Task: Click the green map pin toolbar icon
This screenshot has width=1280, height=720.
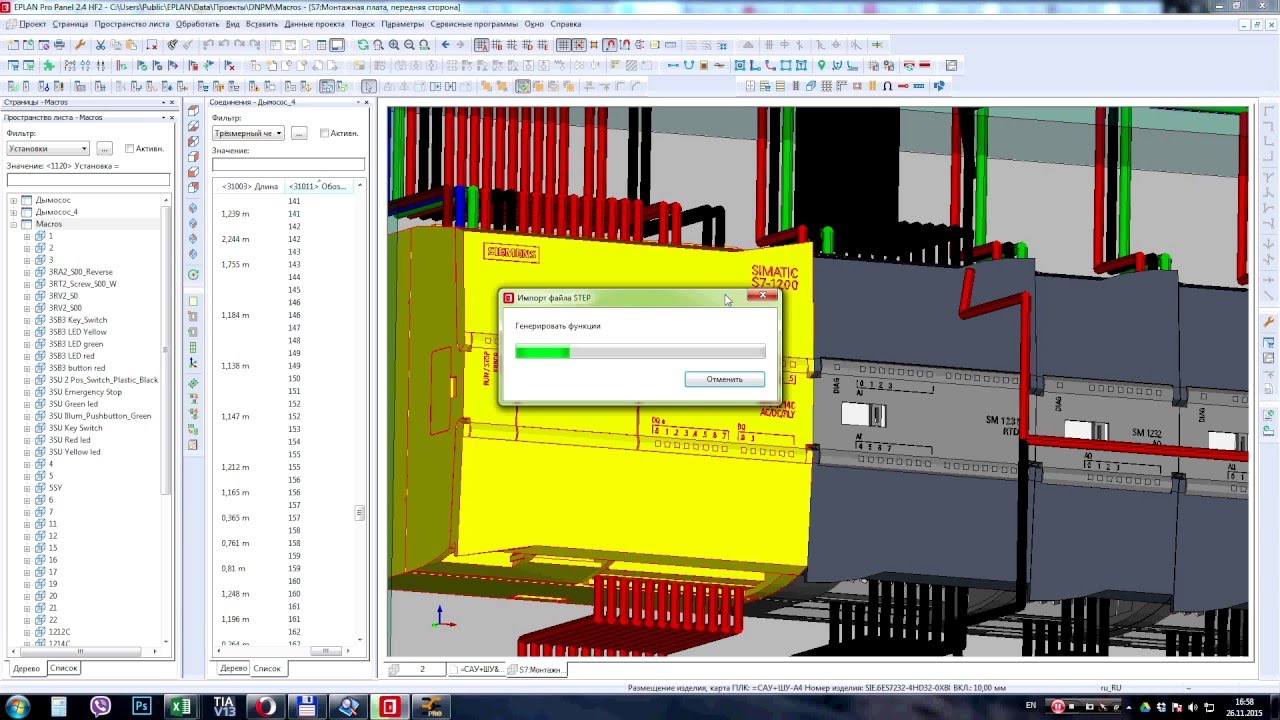Action: coord(822,66)
